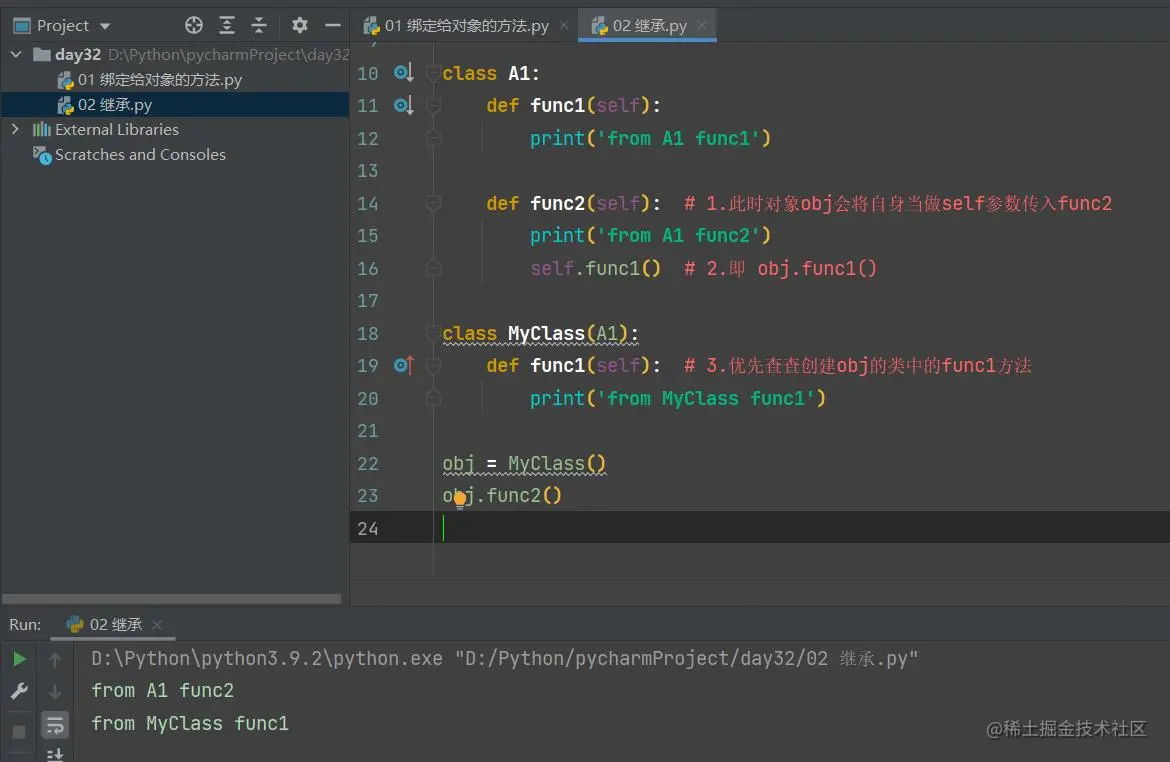Click the horizontal scrollbar of Project panel
The height and width of the screenshot is (762, 1170).
coord(172,599)
